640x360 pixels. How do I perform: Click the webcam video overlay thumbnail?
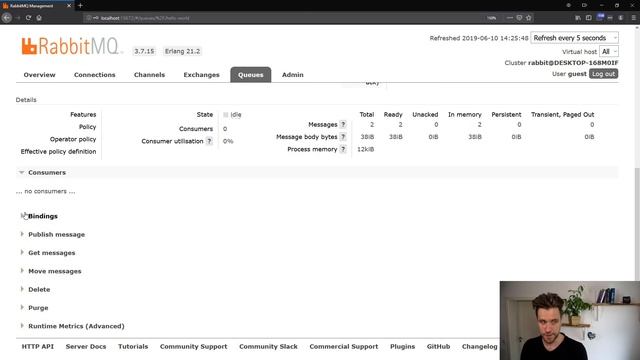[x=570, y=320]
